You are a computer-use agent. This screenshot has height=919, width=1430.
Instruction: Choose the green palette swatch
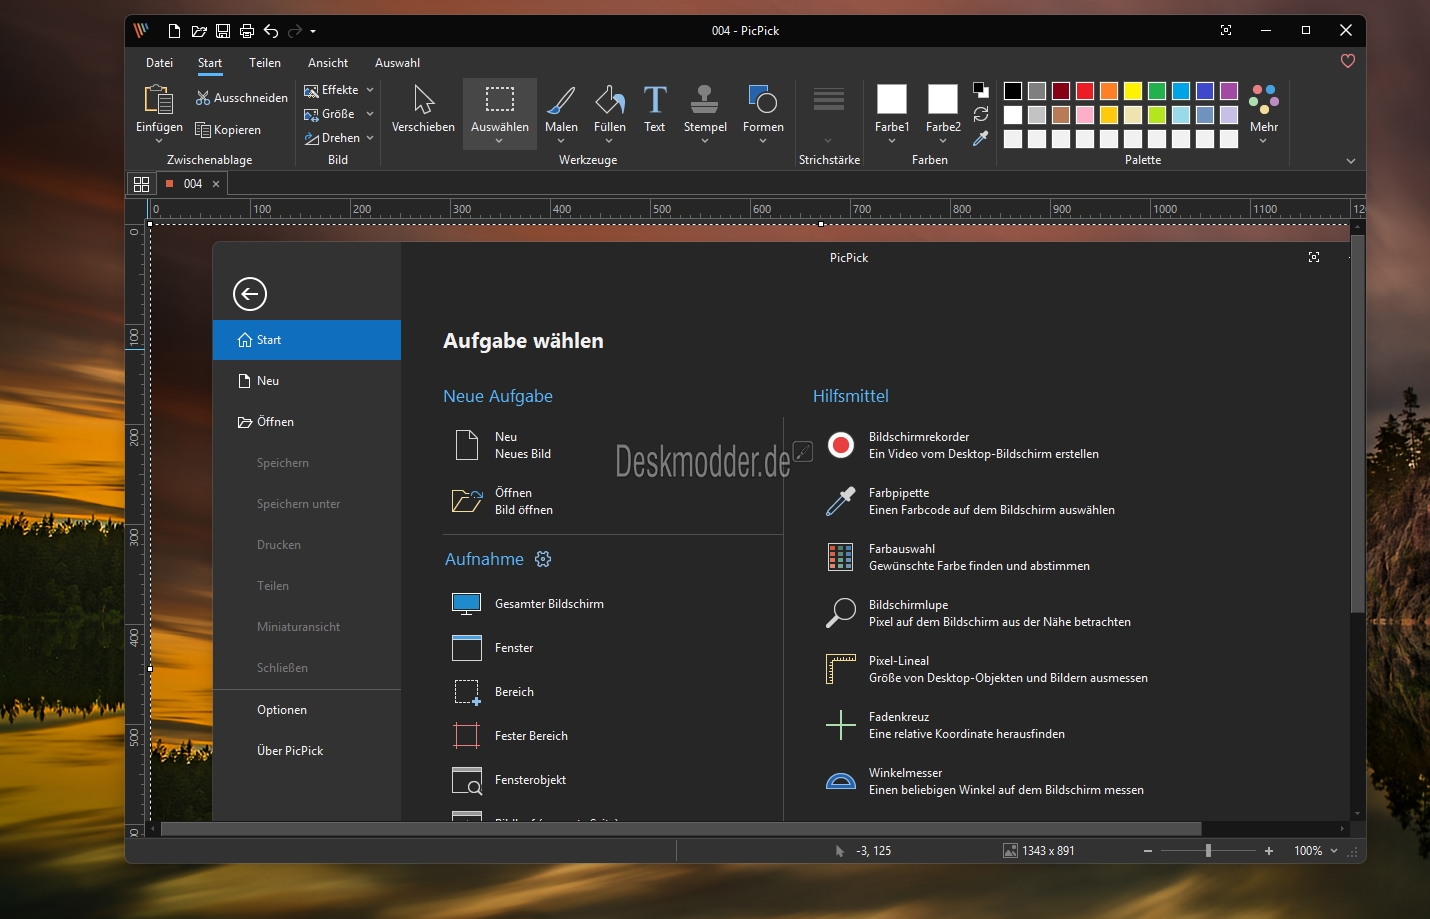click(x=1157, y=91)
